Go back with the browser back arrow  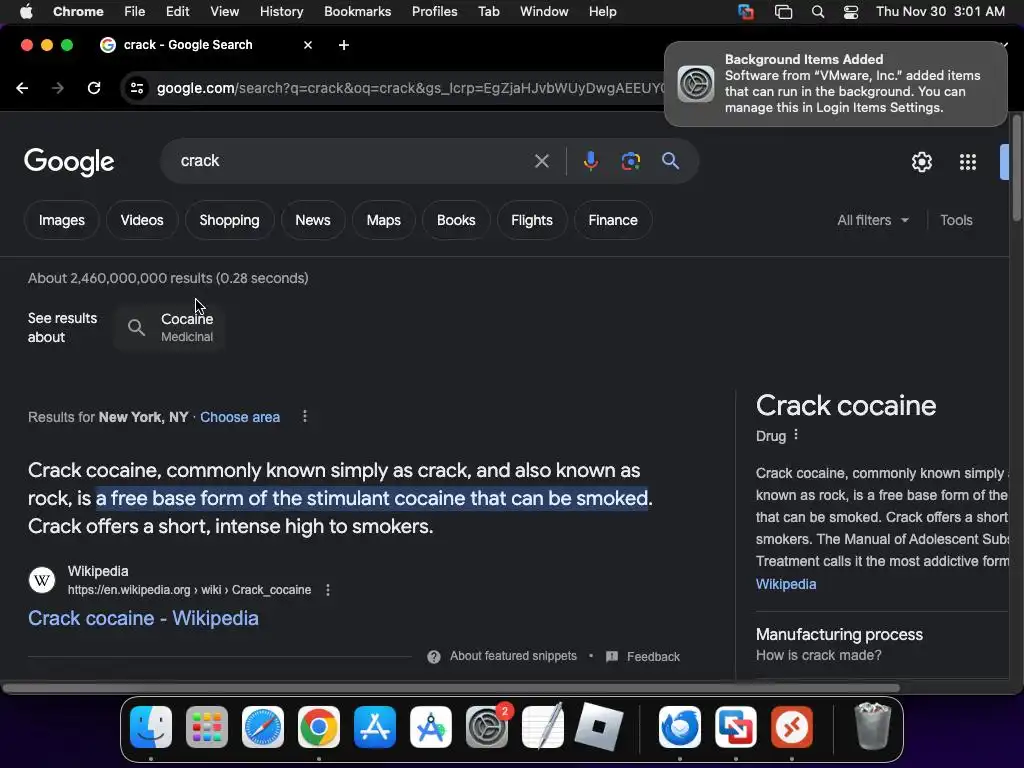(22, 88)
